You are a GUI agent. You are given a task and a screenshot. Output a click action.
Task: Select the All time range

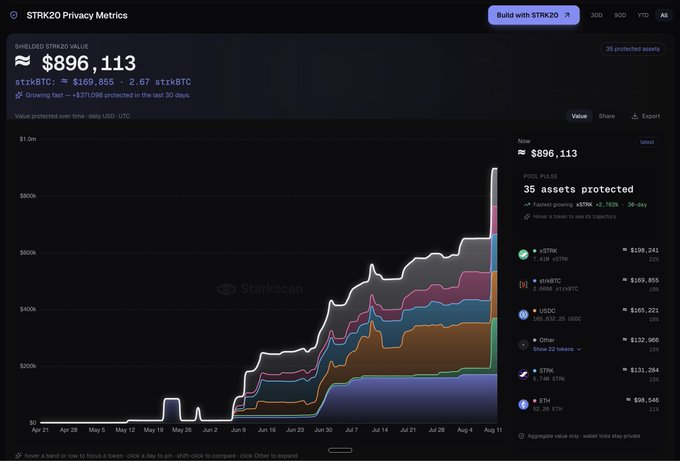pyautogui.click(x=664, y=15)
